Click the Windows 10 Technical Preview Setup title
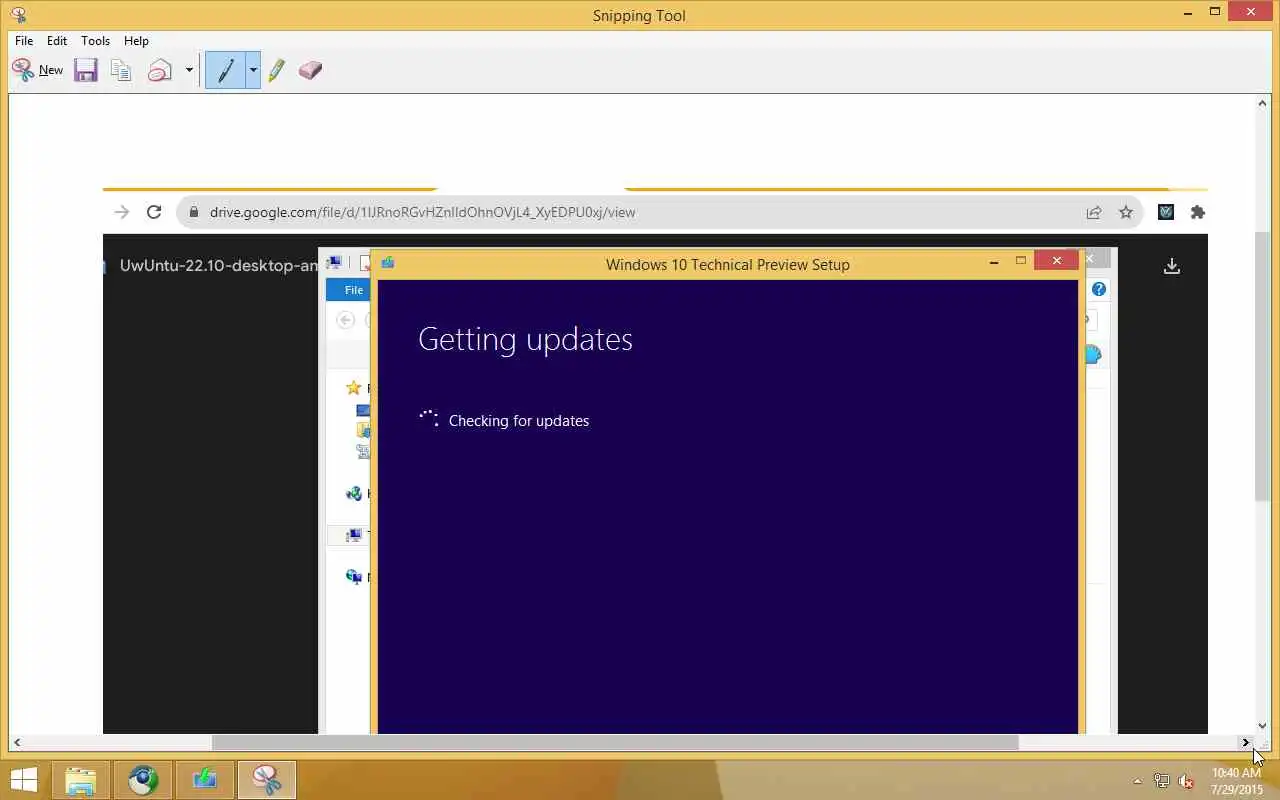This screenshot has width=1280, height=800. 727,265
